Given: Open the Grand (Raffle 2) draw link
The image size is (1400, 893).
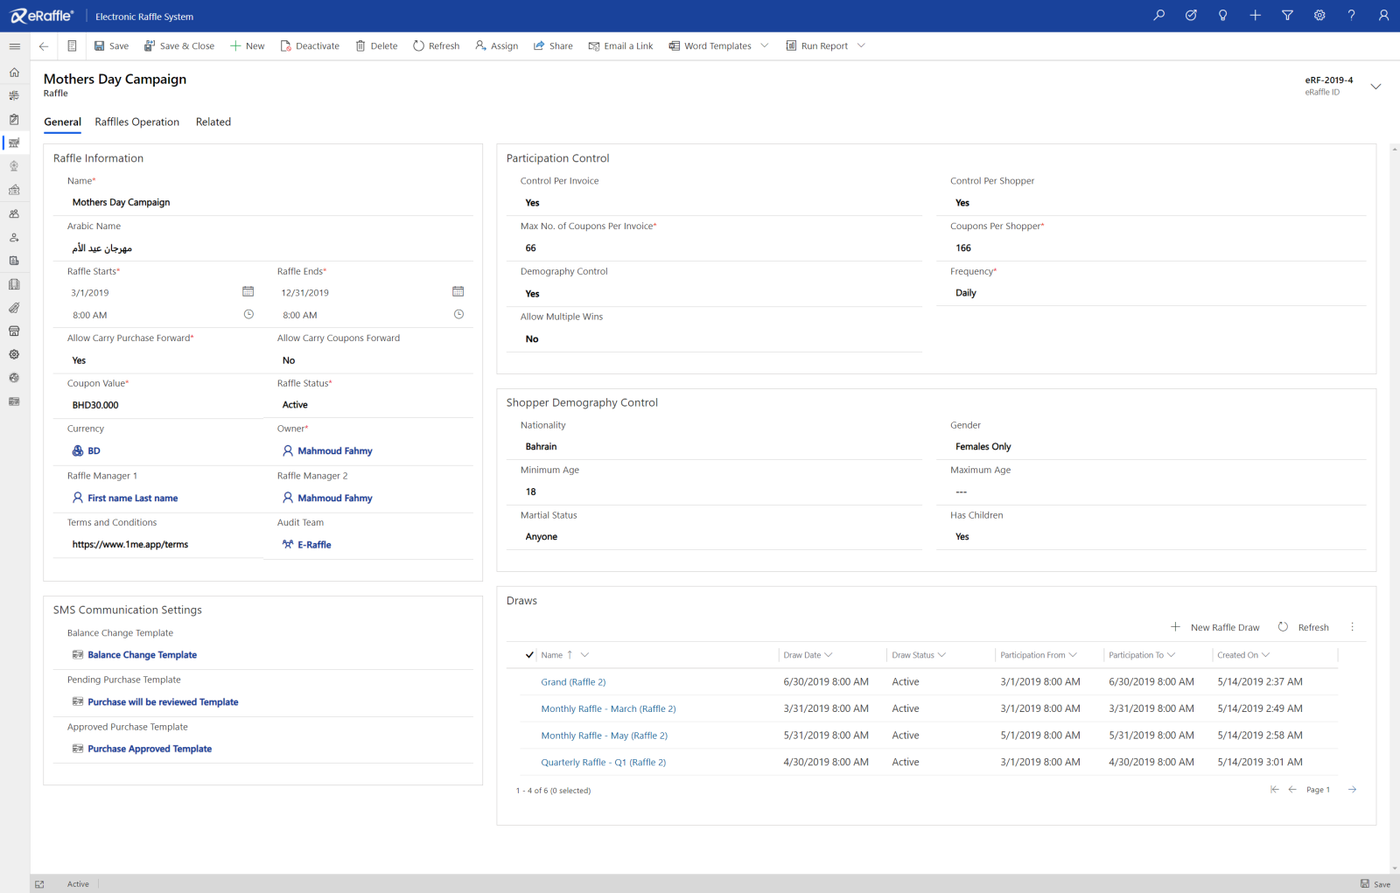Looking at the screenshot, I should tap(573, 682).
